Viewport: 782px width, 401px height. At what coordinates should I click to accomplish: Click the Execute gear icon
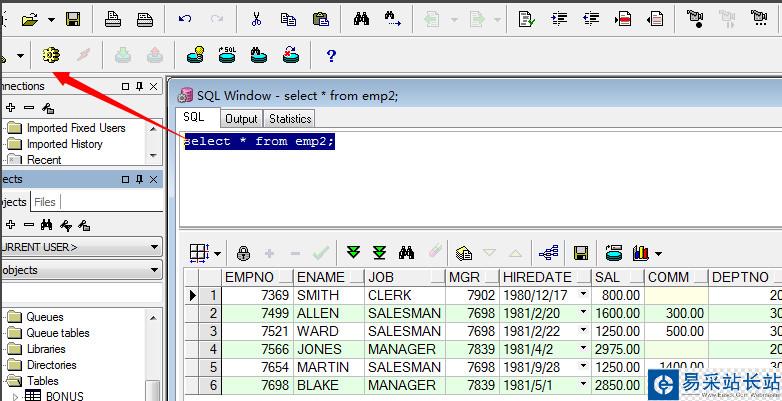point(51,55)
